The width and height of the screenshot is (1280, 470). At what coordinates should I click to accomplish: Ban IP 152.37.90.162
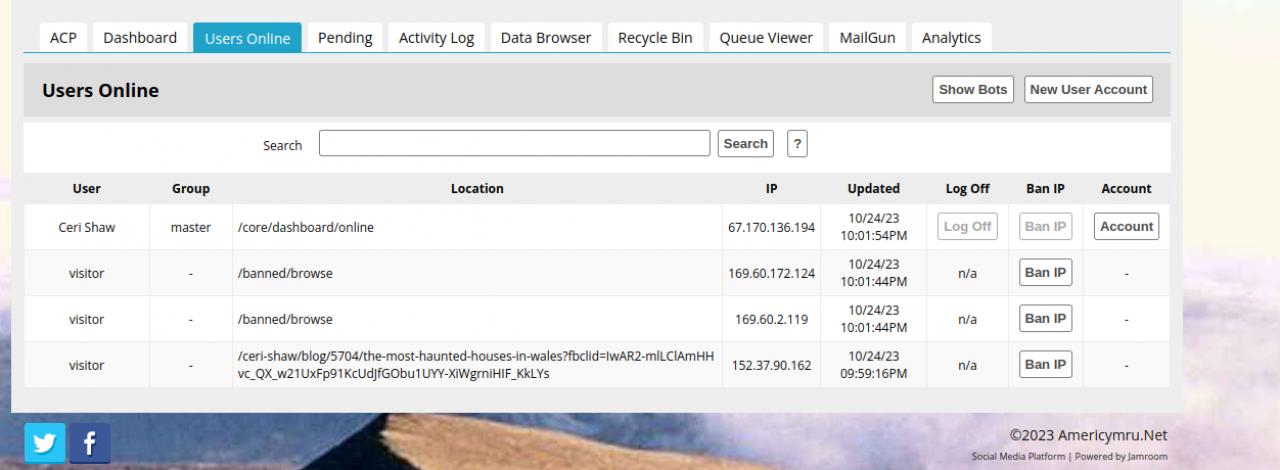pos(1045,365)
